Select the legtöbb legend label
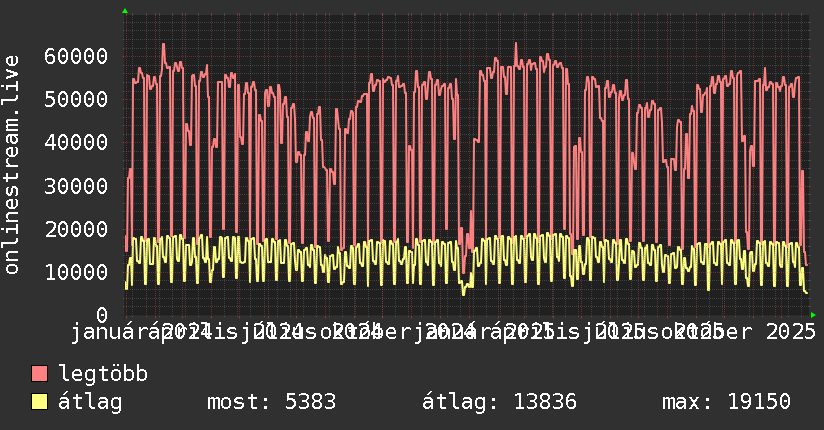The width and height of the screenshot is (824, 430). click(x=104, y=374)
